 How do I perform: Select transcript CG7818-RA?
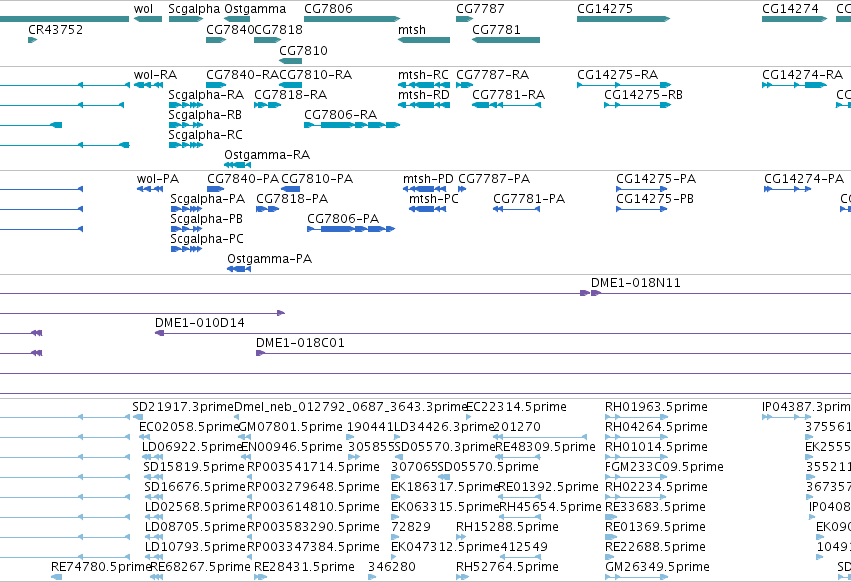pos(268,105)
